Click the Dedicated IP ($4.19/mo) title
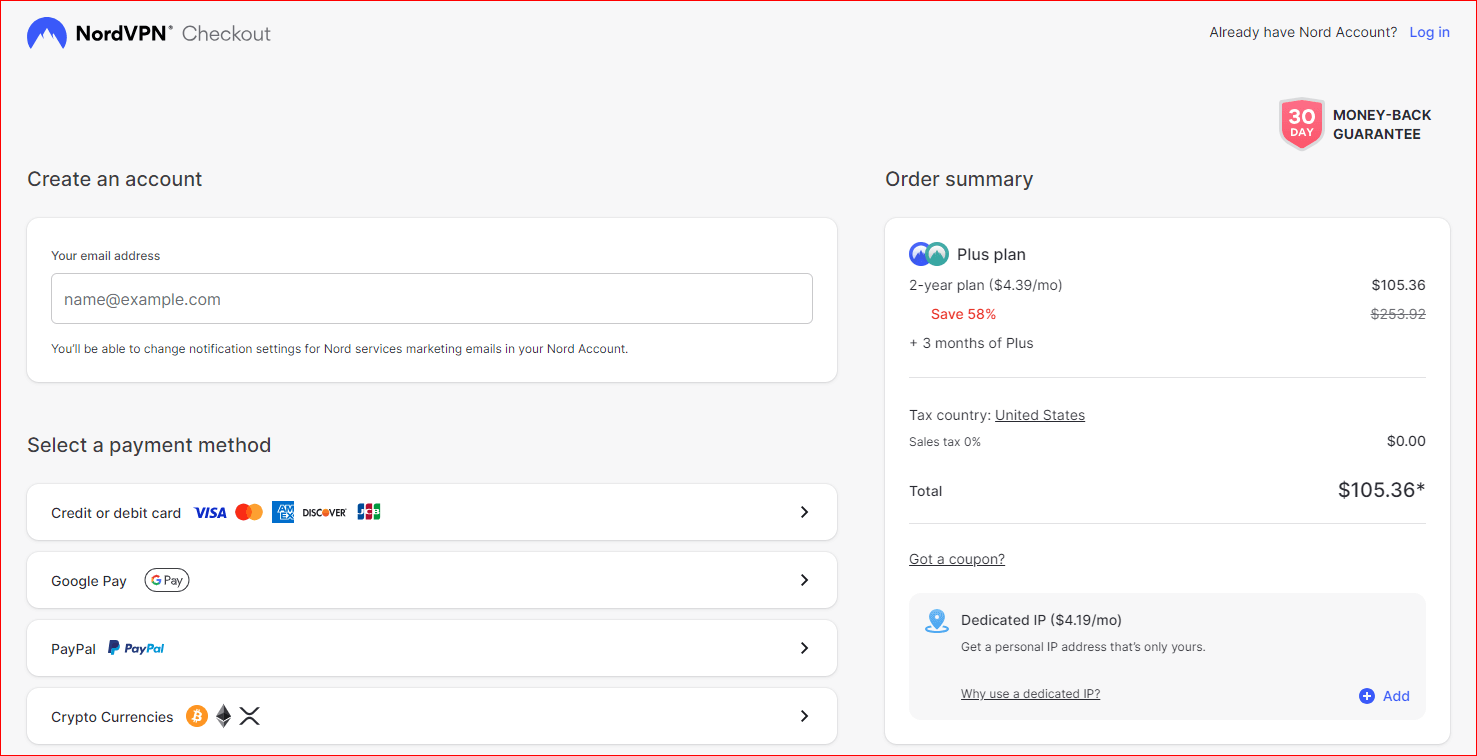The height and width of the screenshot is (756, 1477). click(1041, 620)
